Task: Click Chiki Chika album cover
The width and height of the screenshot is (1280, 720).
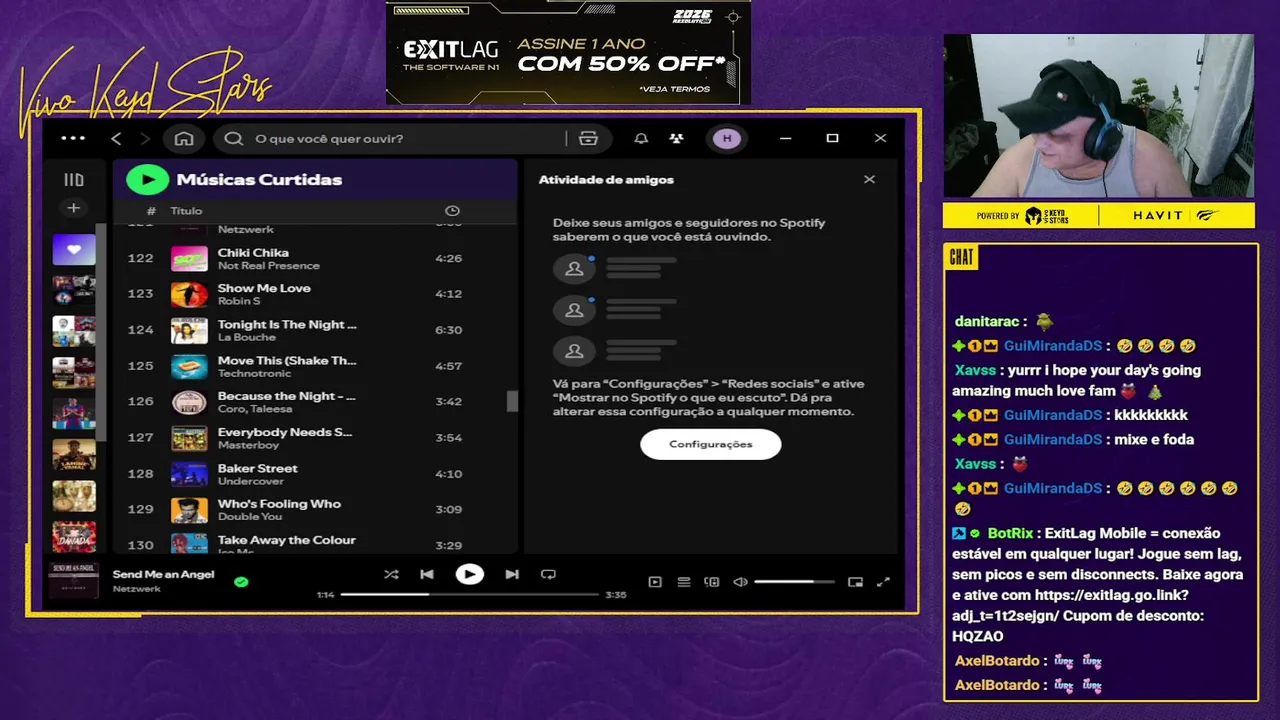Action: [189, 258]
